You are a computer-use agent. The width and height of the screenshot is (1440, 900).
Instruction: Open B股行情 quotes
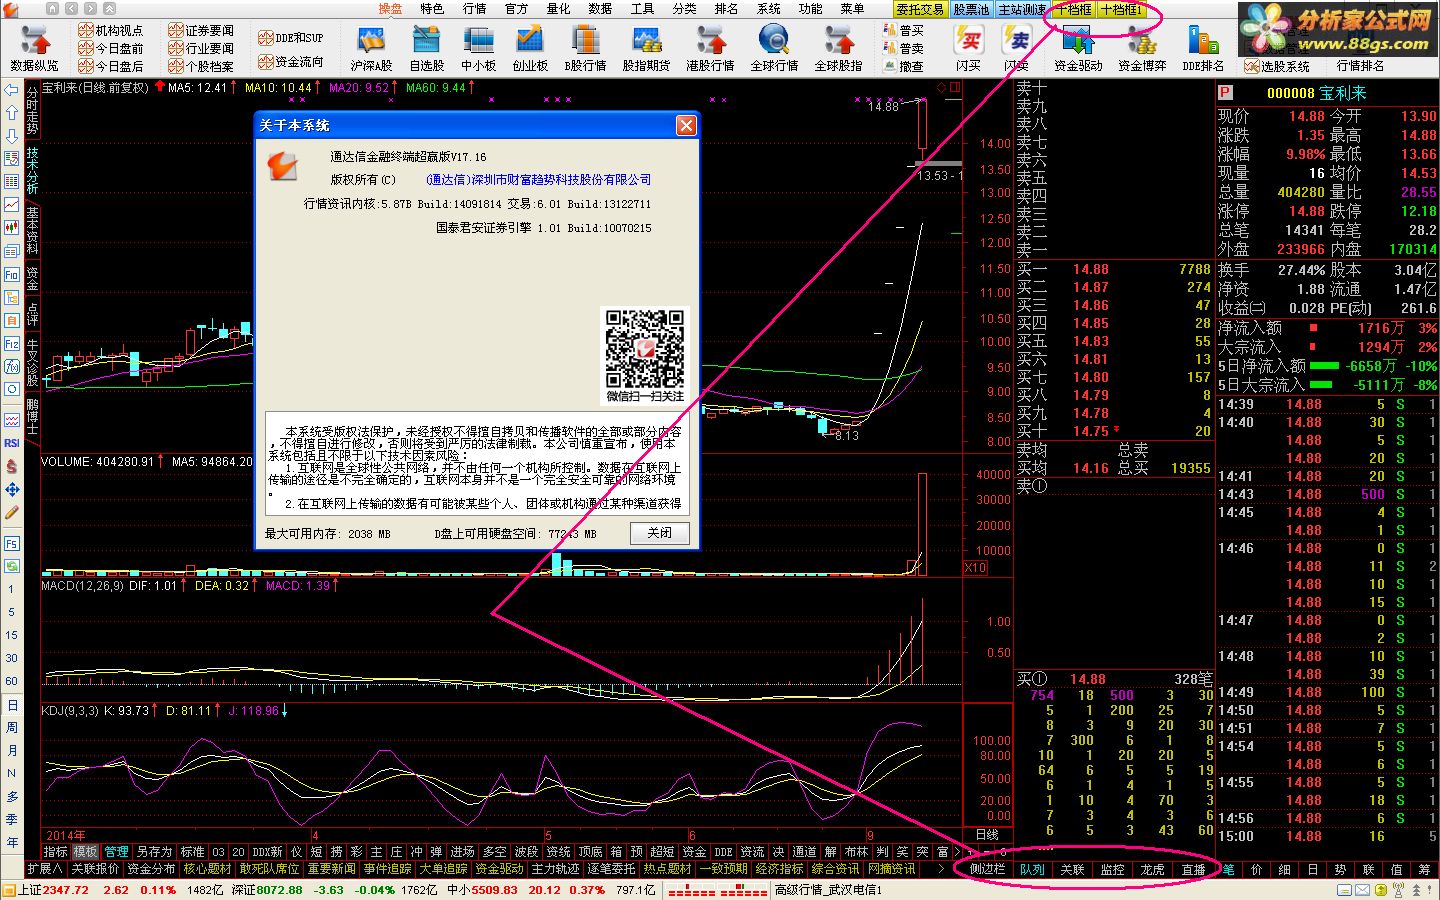click(585, 48)
